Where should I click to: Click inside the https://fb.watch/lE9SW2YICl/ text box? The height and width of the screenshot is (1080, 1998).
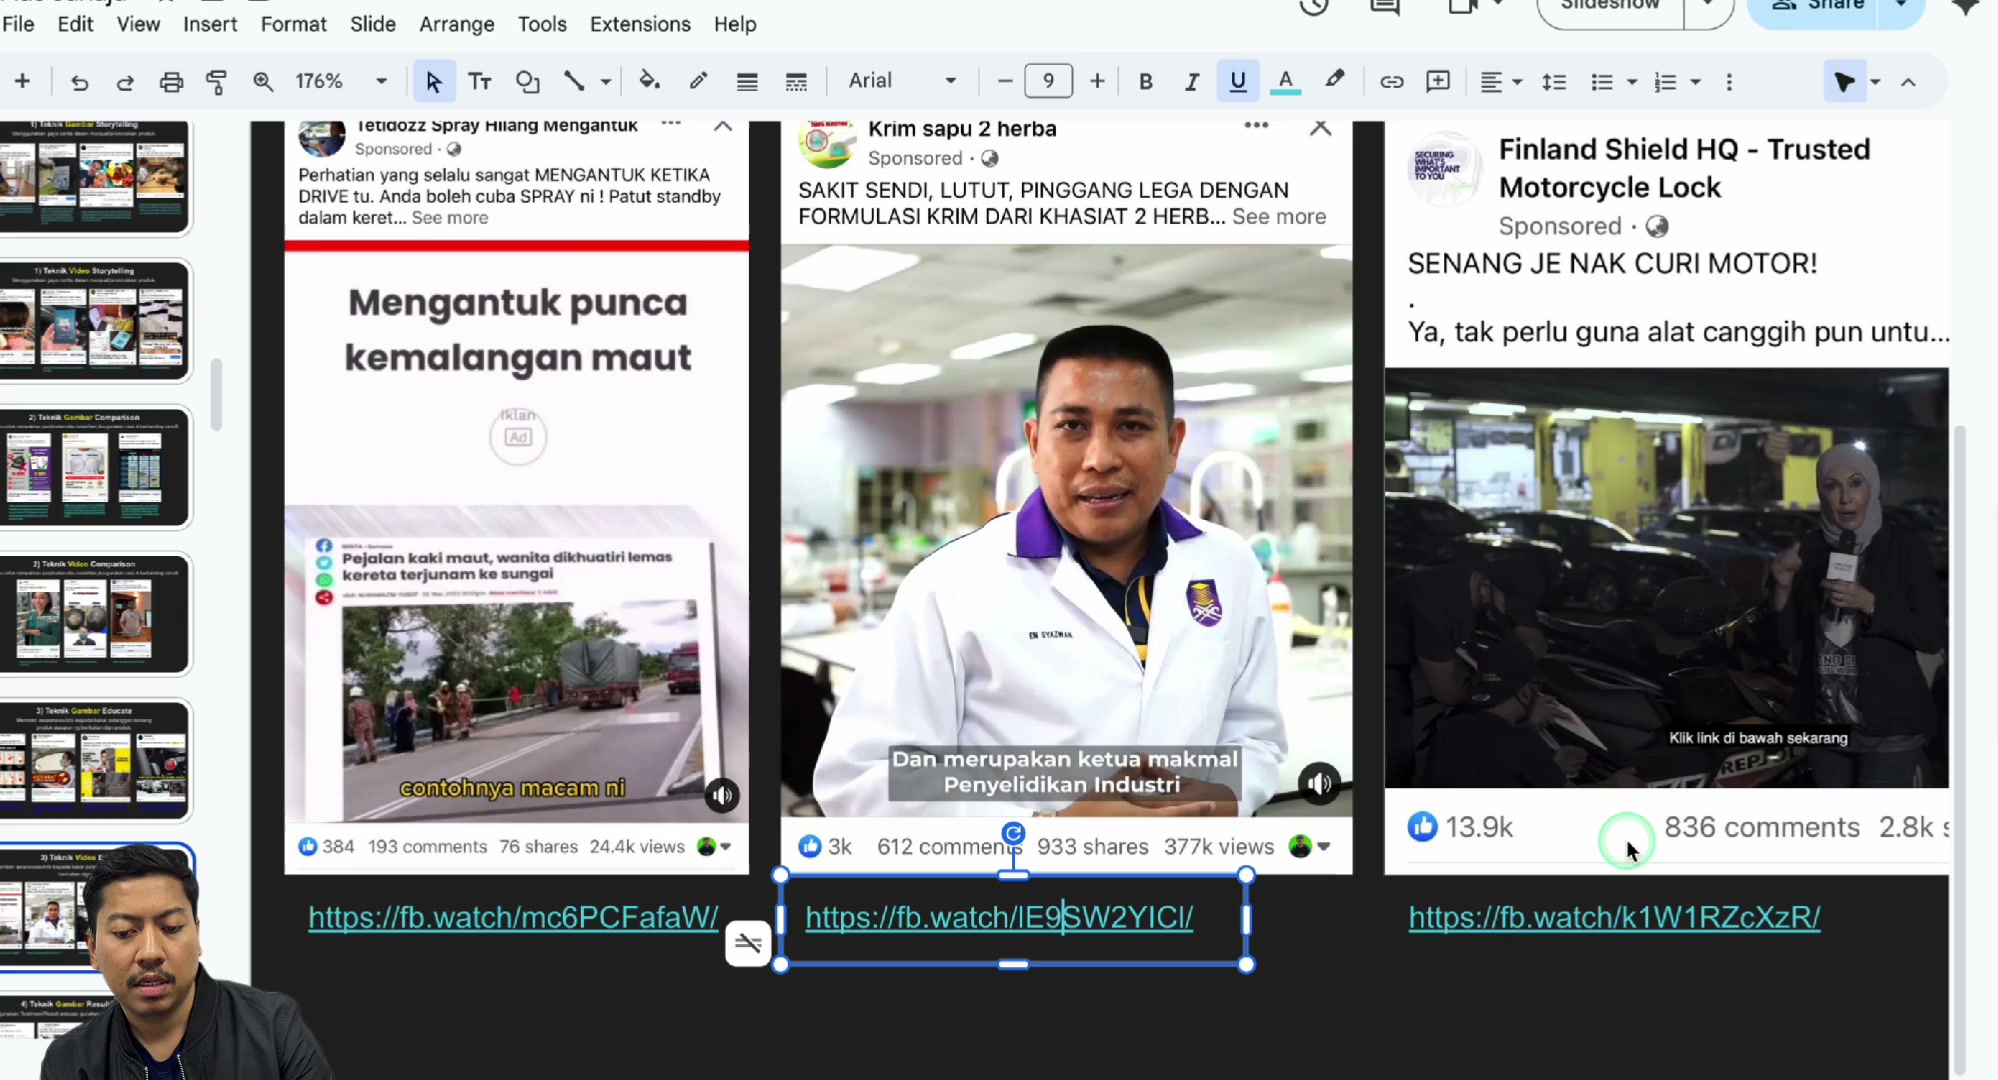1013,919
